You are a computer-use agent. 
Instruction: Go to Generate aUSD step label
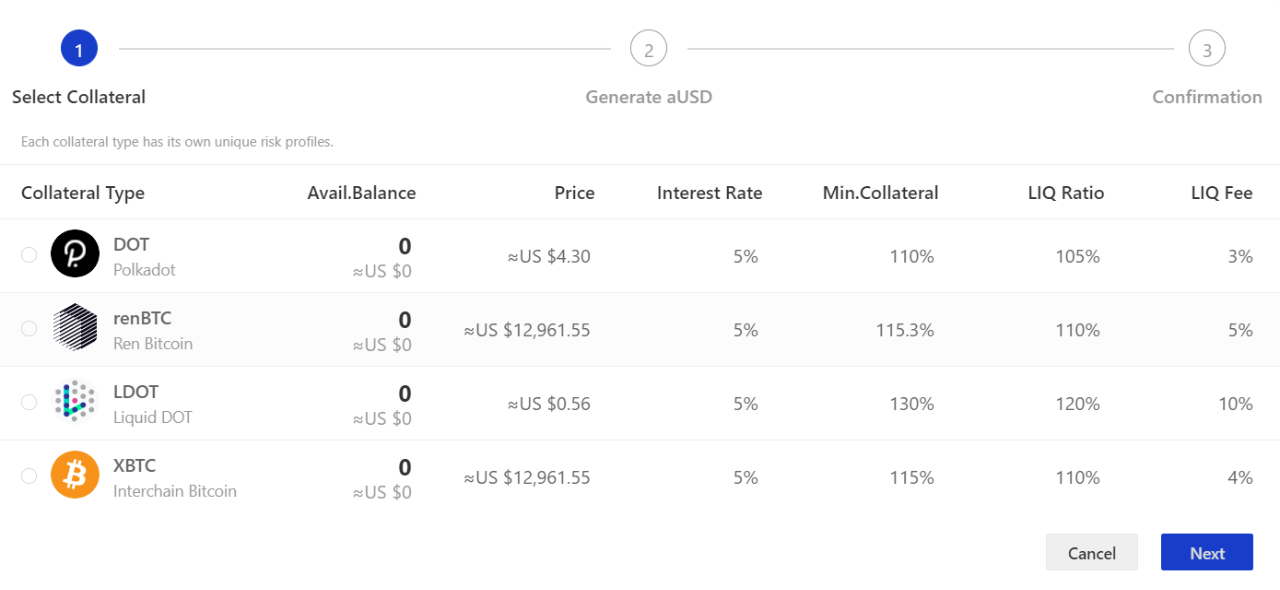coord(649,97)
